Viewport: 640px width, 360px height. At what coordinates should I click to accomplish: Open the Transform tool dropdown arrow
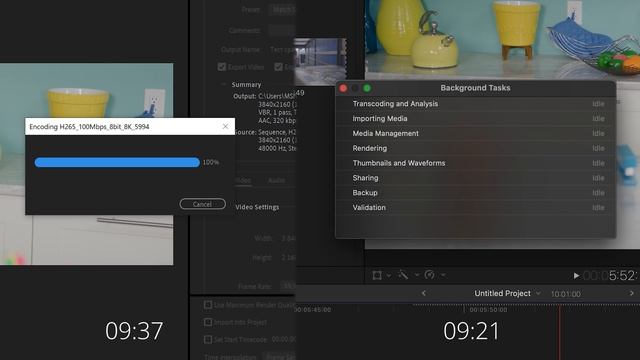point(389,276)
